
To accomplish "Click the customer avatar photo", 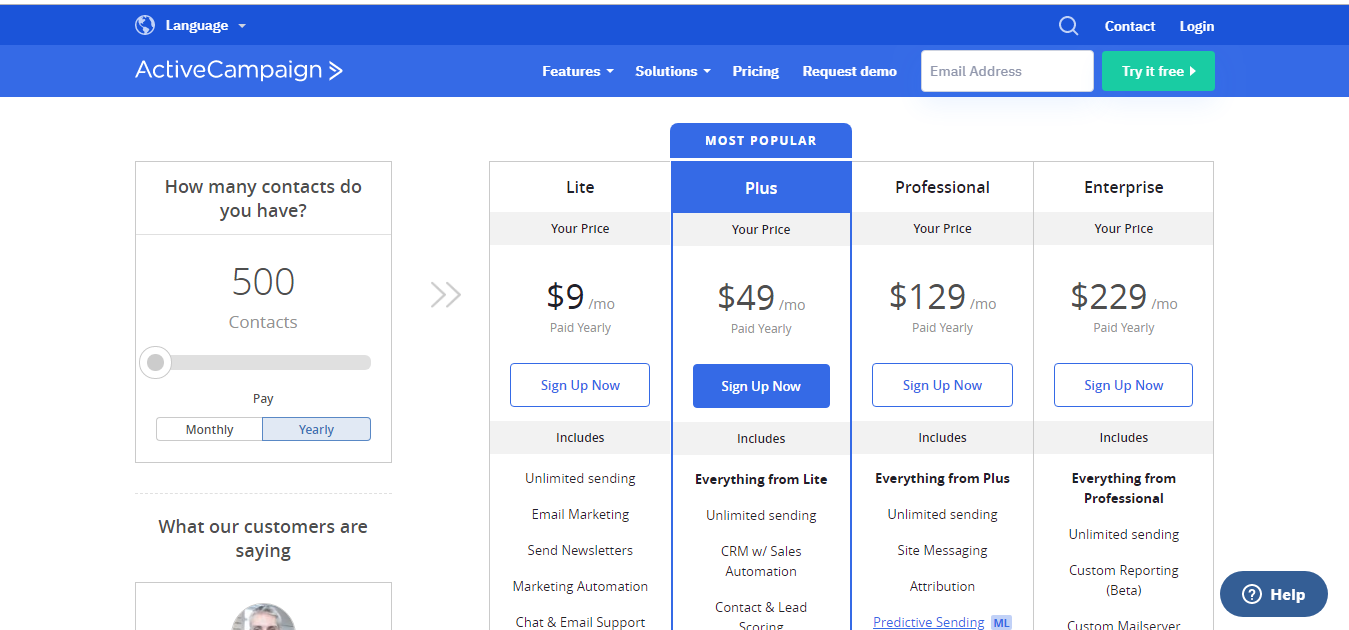I will (263, 617).
